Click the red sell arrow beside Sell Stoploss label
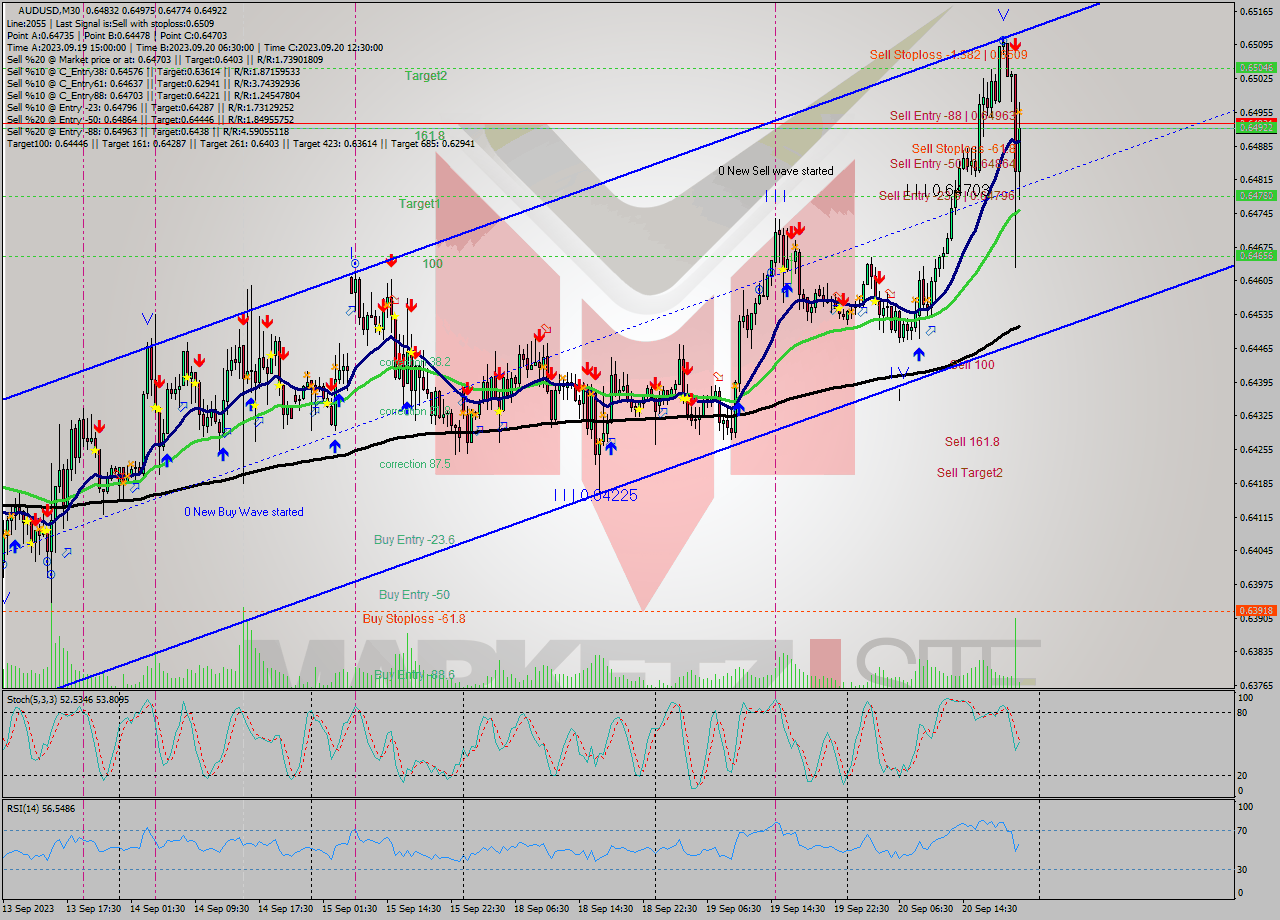The image size is (1280, 920). click(x=1015, y=45)
